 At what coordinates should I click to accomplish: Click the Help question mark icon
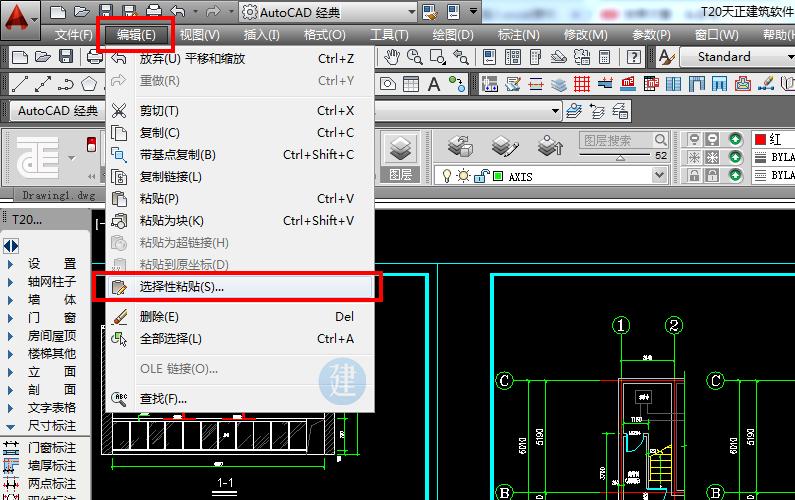633,57
